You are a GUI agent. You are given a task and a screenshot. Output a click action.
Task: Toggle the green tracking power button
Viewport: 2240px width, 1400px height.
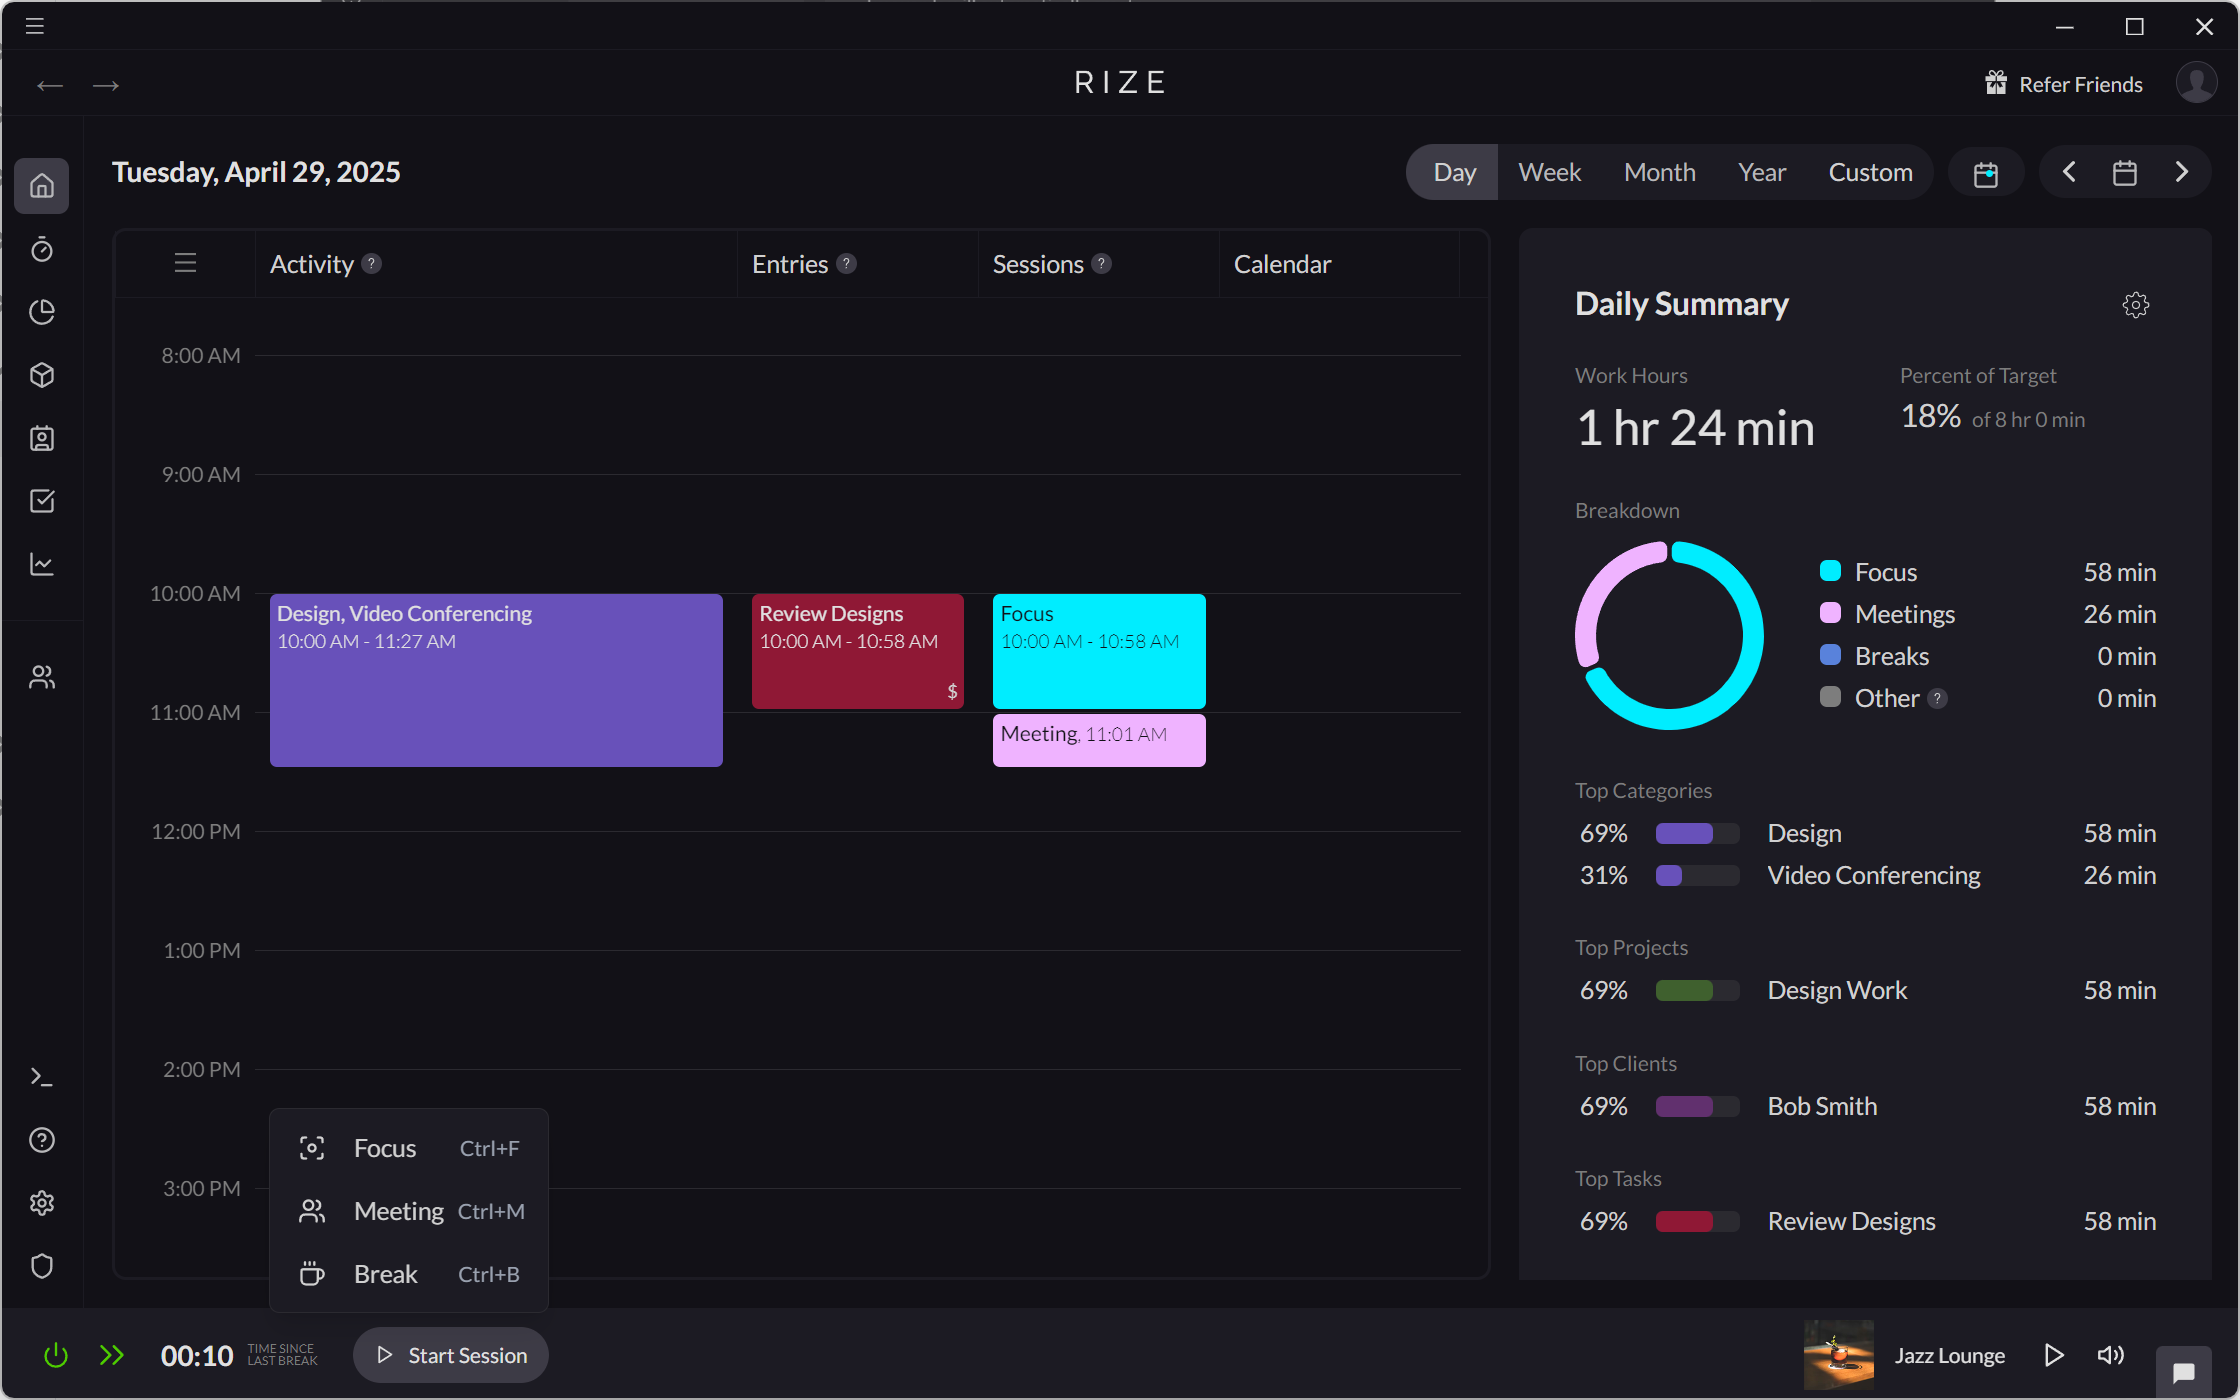click(x=55, y=1355)
